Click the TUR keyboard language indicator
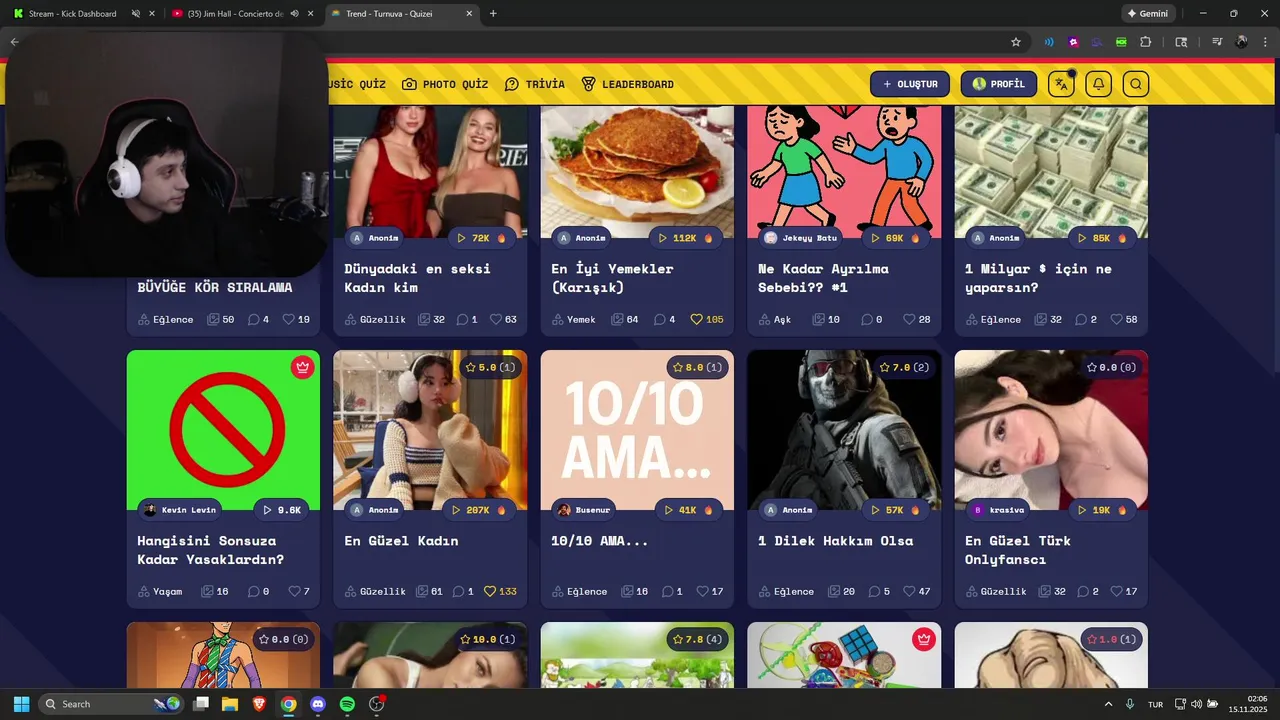The width and height of the screenshot is (1280, 720). coord(1155,704)
